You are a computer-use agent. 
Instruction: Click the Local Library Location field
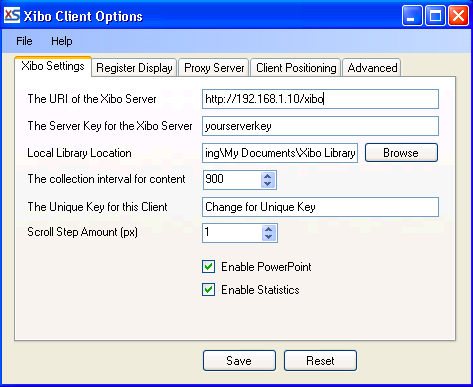[280, 153]
